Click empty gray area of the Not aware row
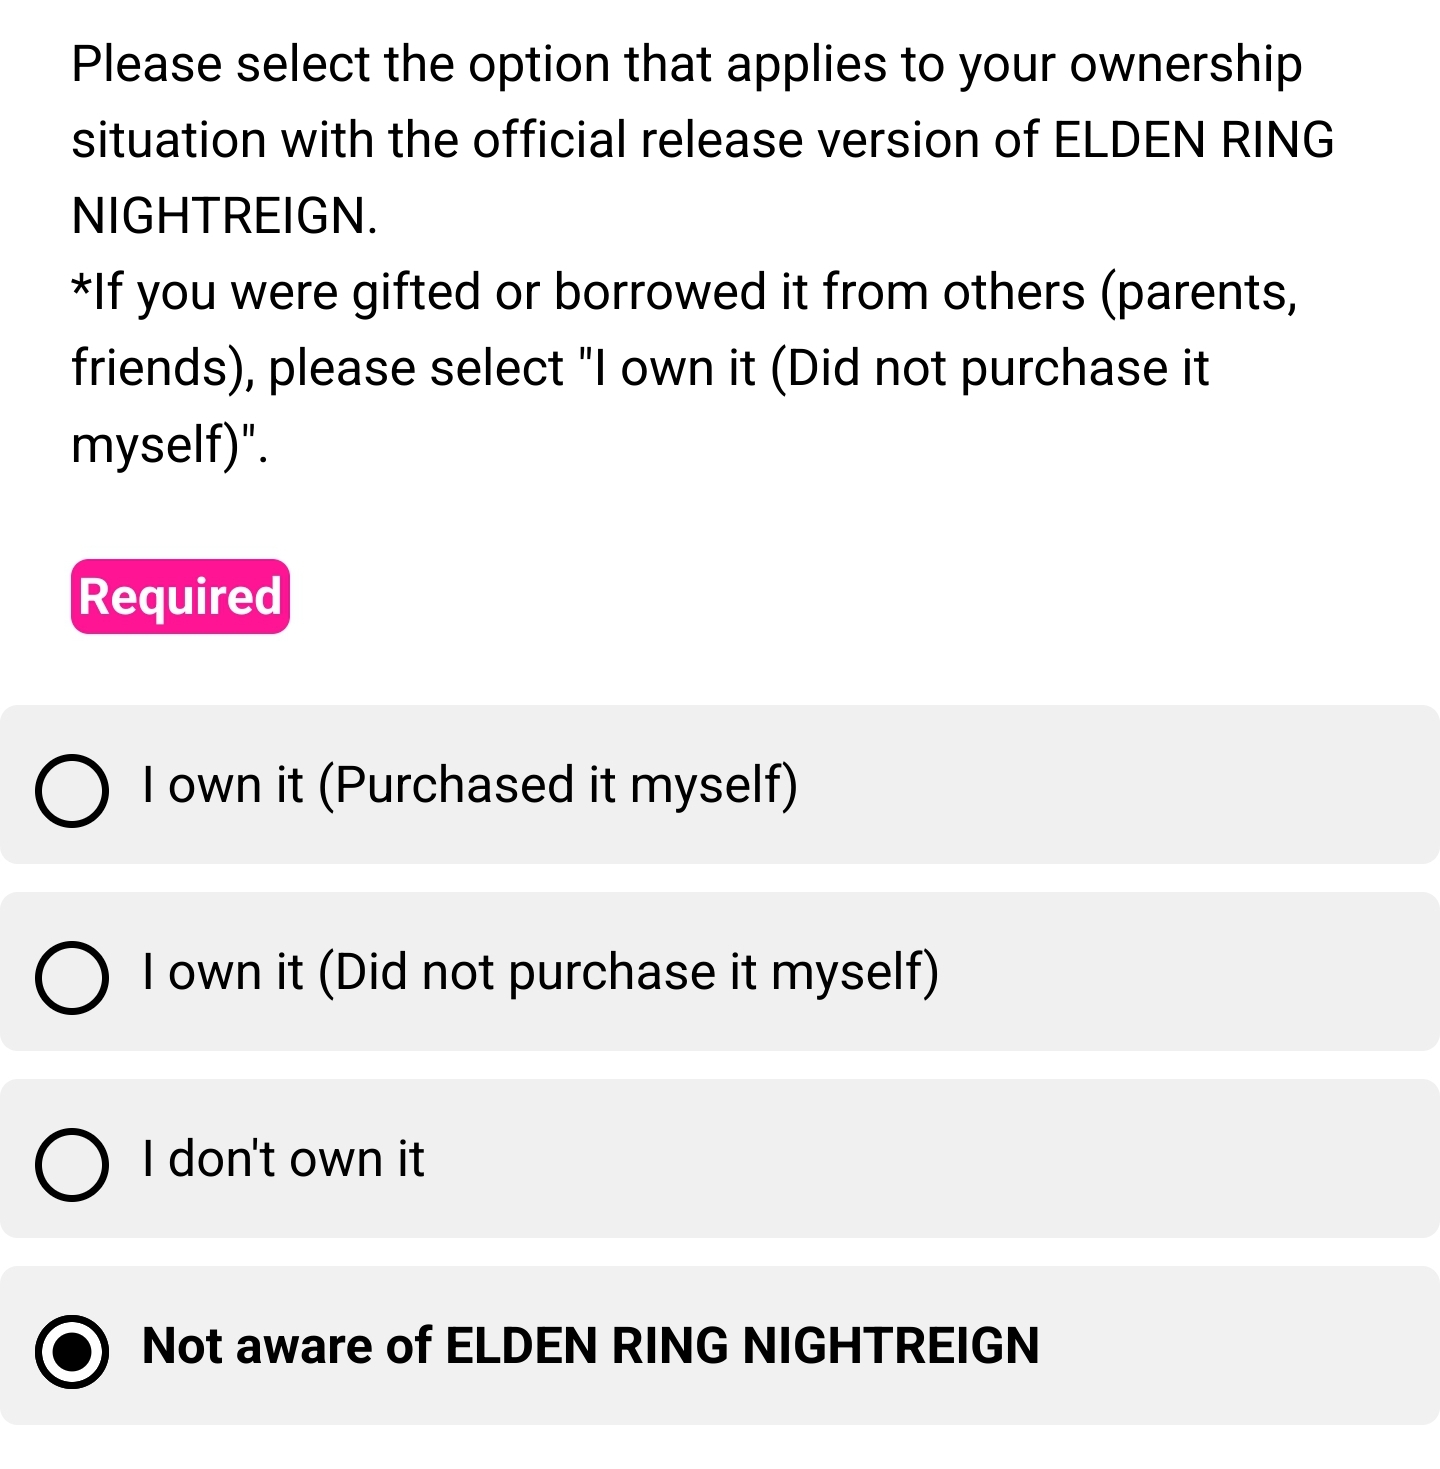 (x=1240, y=1346)
